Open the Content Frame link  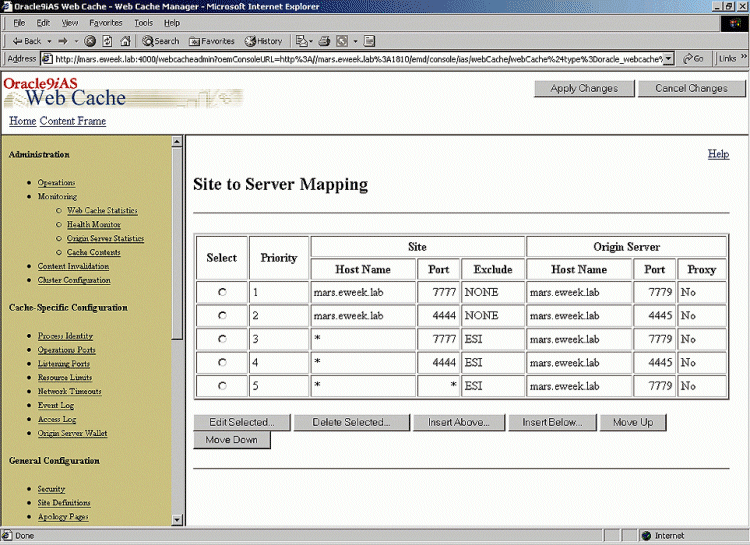pos(73,121)
